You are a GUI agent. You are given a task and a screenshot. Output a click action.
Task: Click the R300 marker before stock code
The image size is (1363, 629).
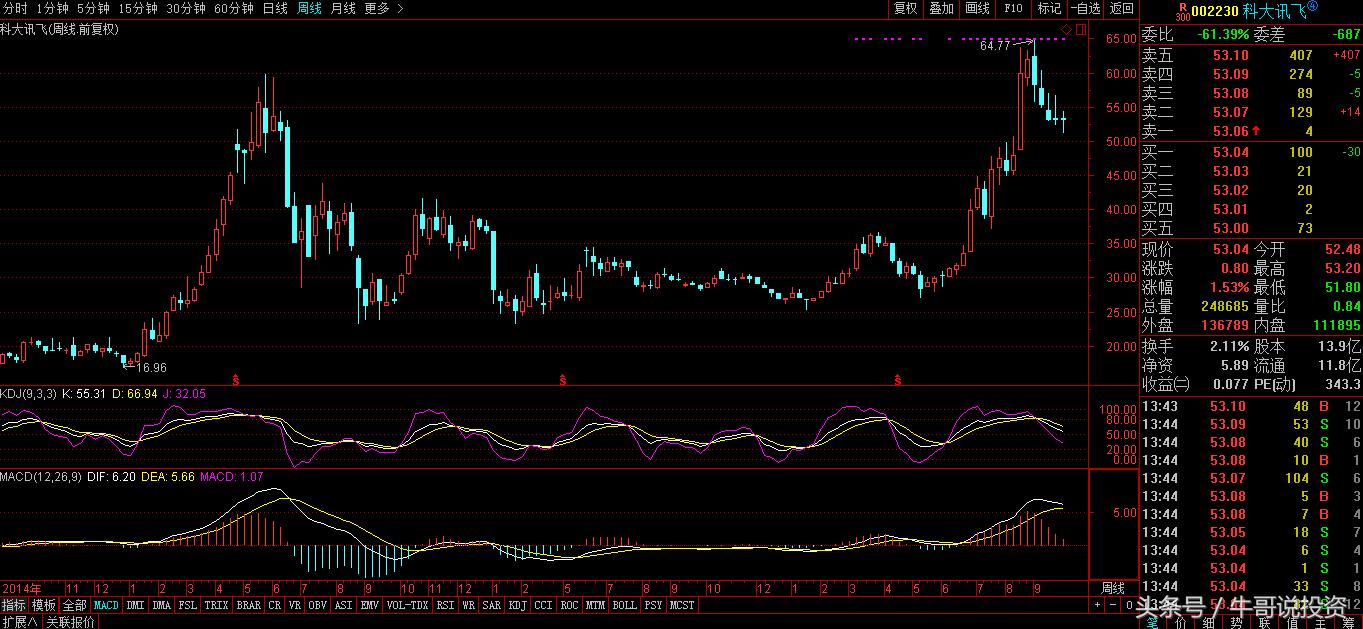tap(1183, 10)
